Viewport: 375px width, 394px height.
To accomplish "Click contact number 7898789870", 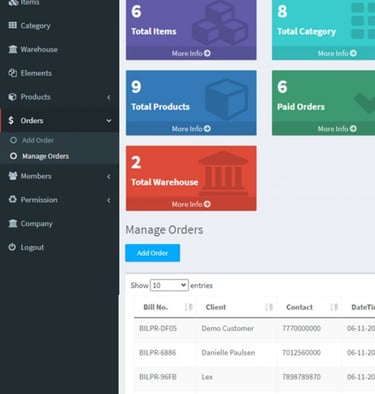I will [x=301, y=377].
